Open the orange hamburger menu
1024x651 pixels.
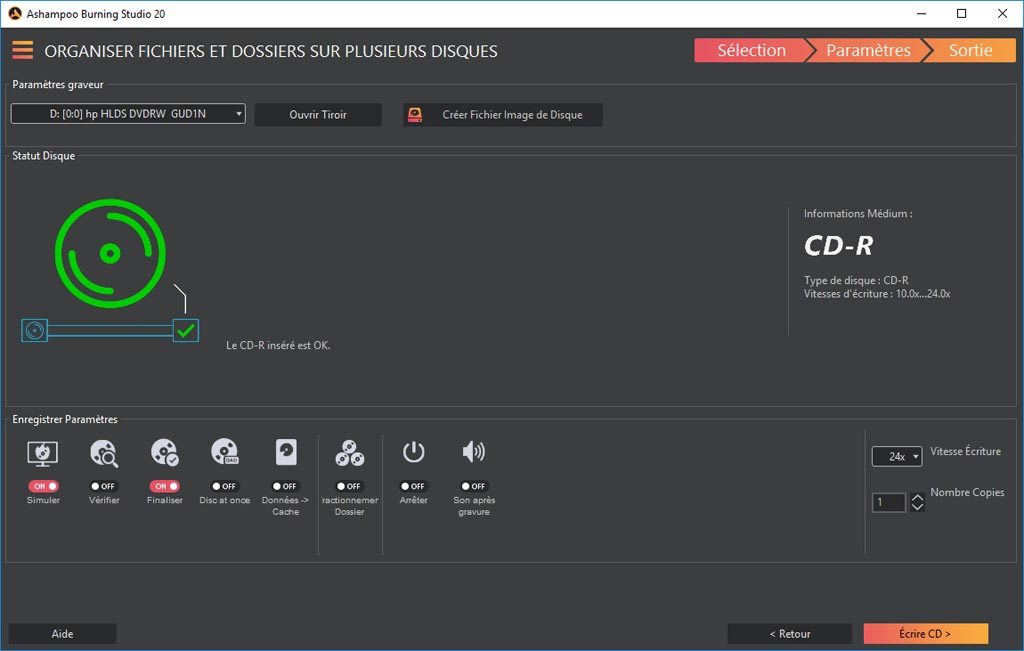coord(22,50)
